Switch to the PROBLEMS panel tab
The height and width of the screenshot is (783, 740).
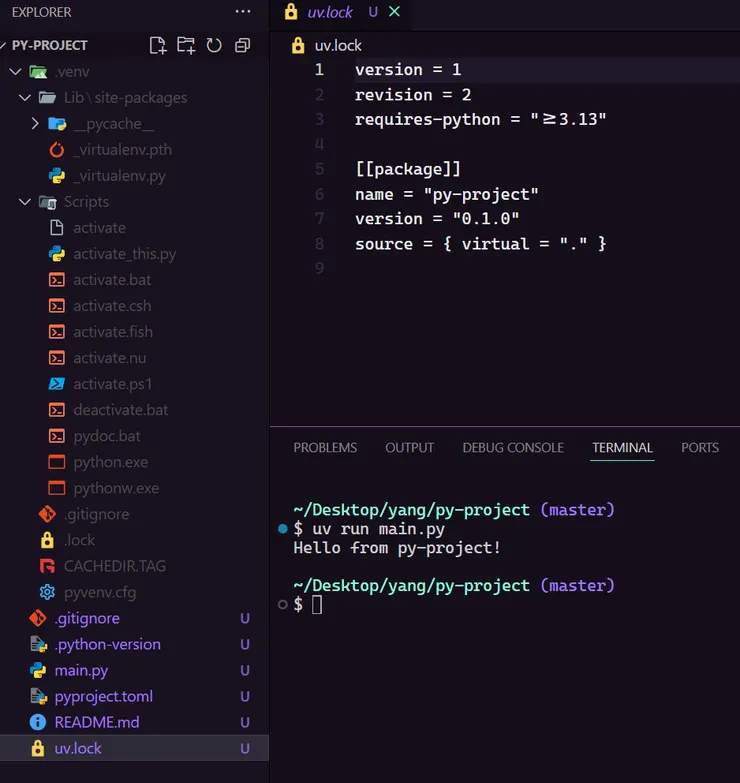325,447
